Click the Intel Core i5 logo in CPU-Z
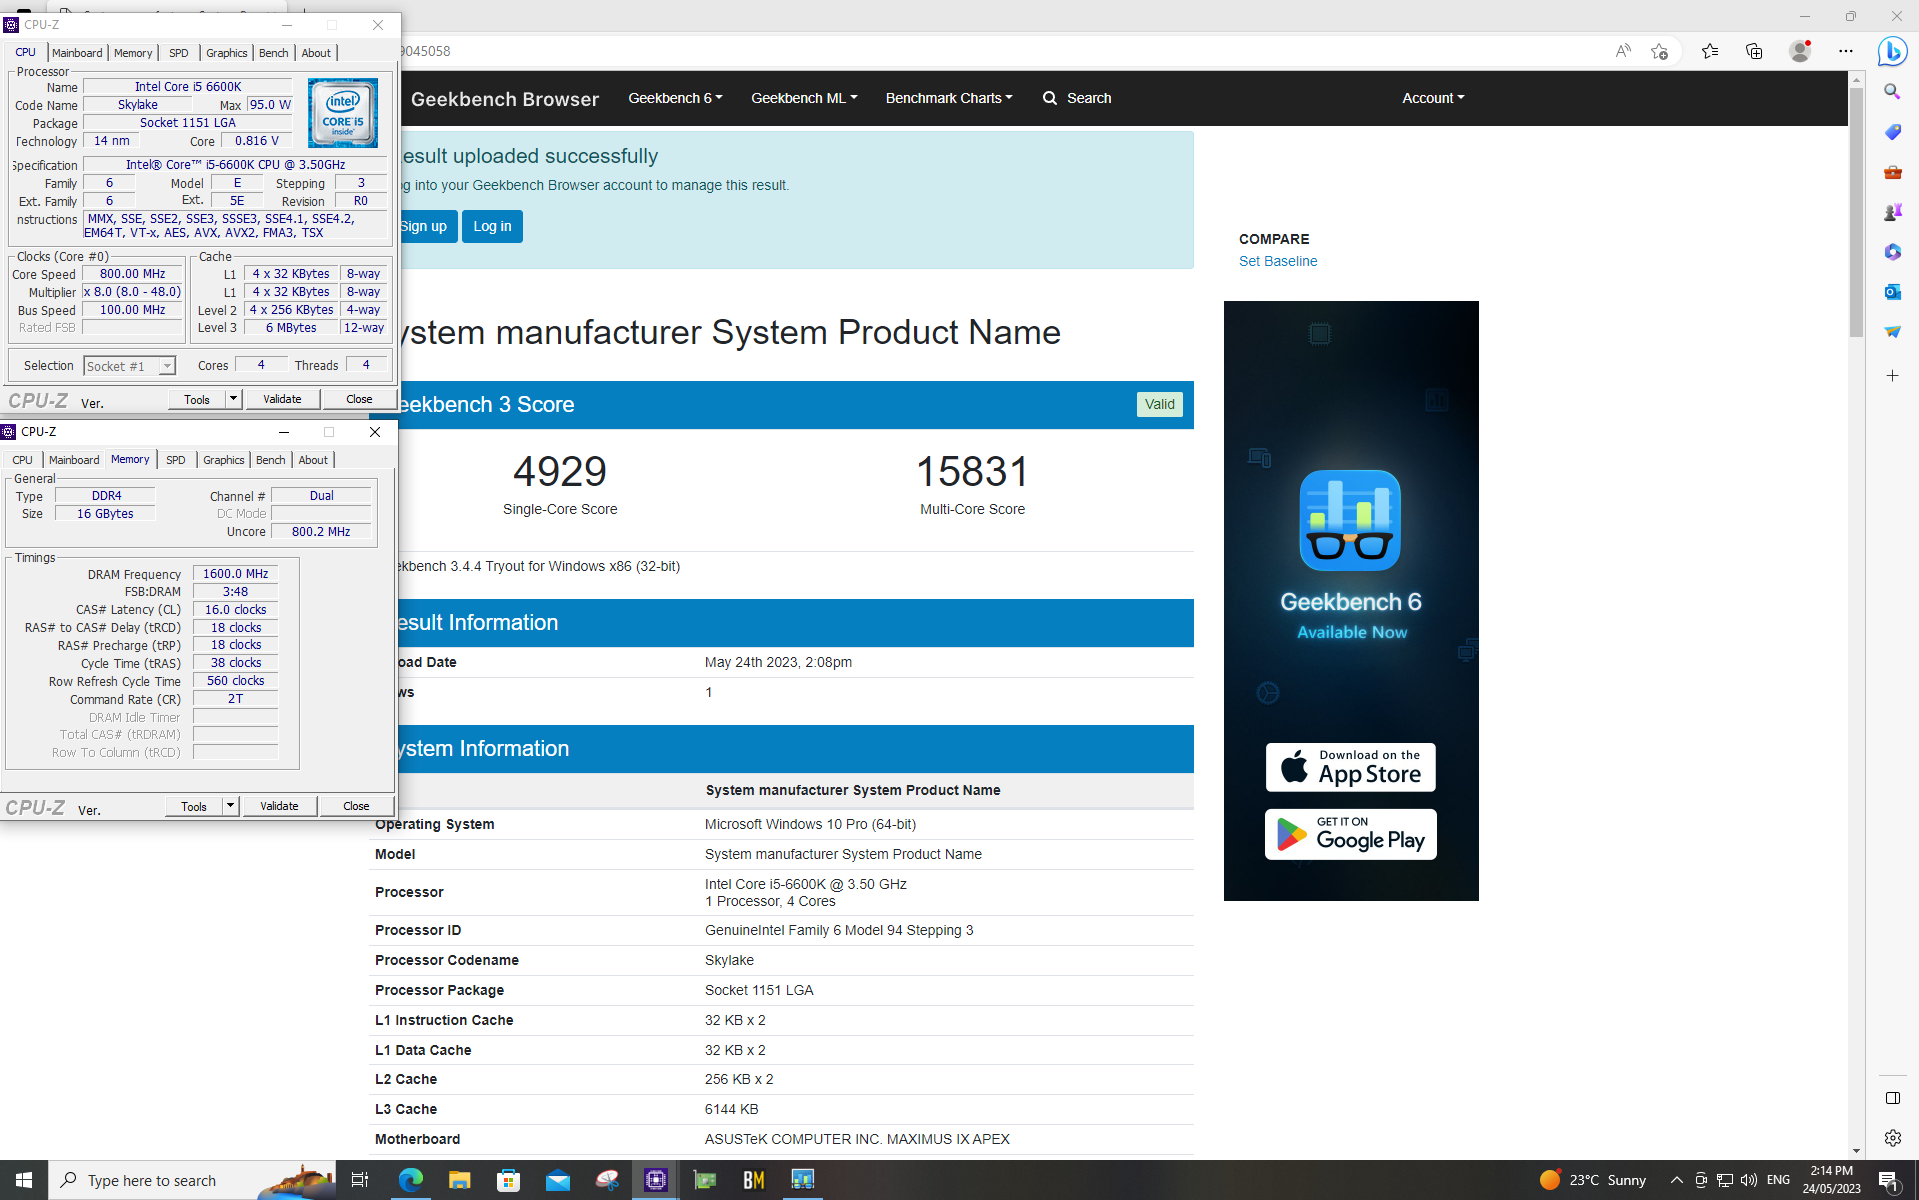The height and width of the screenshot is (1200, 1919). click(x=343, y=113)
